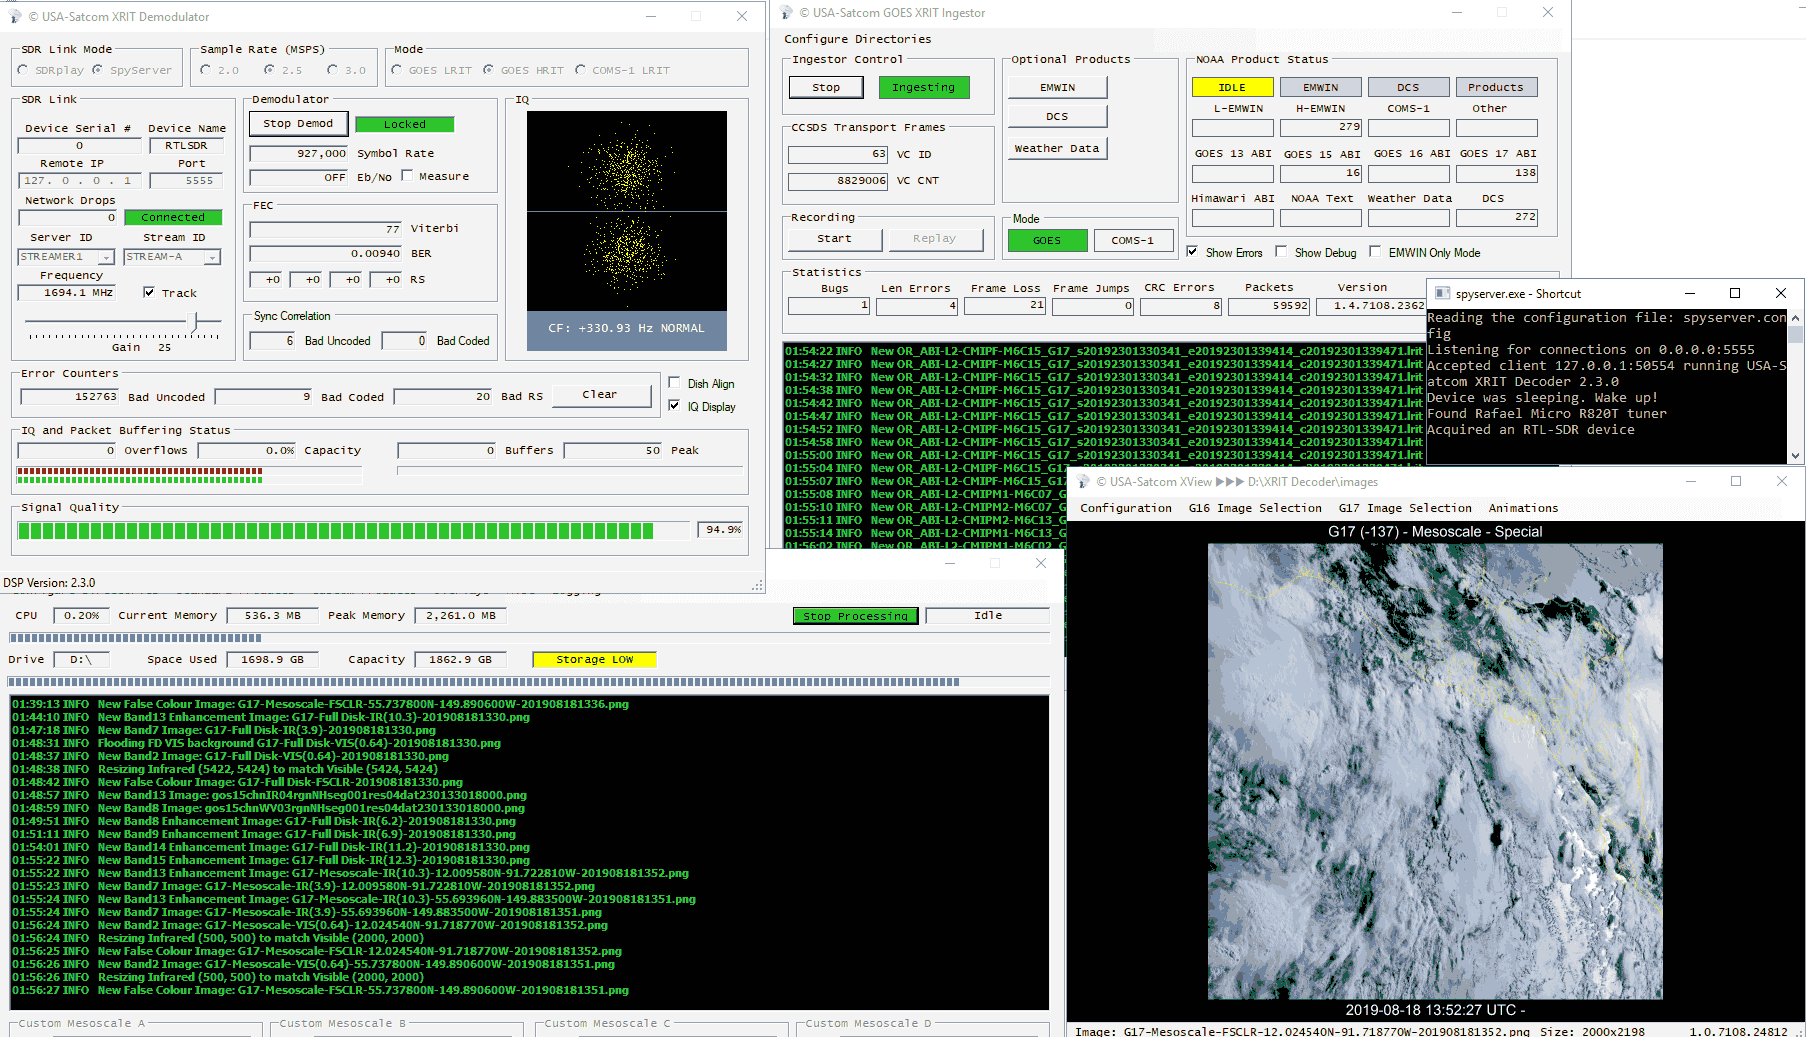The image size is (1806, 1037).
Task: Click the Signal Quality progress bar
Action: [x=353, y=530]
